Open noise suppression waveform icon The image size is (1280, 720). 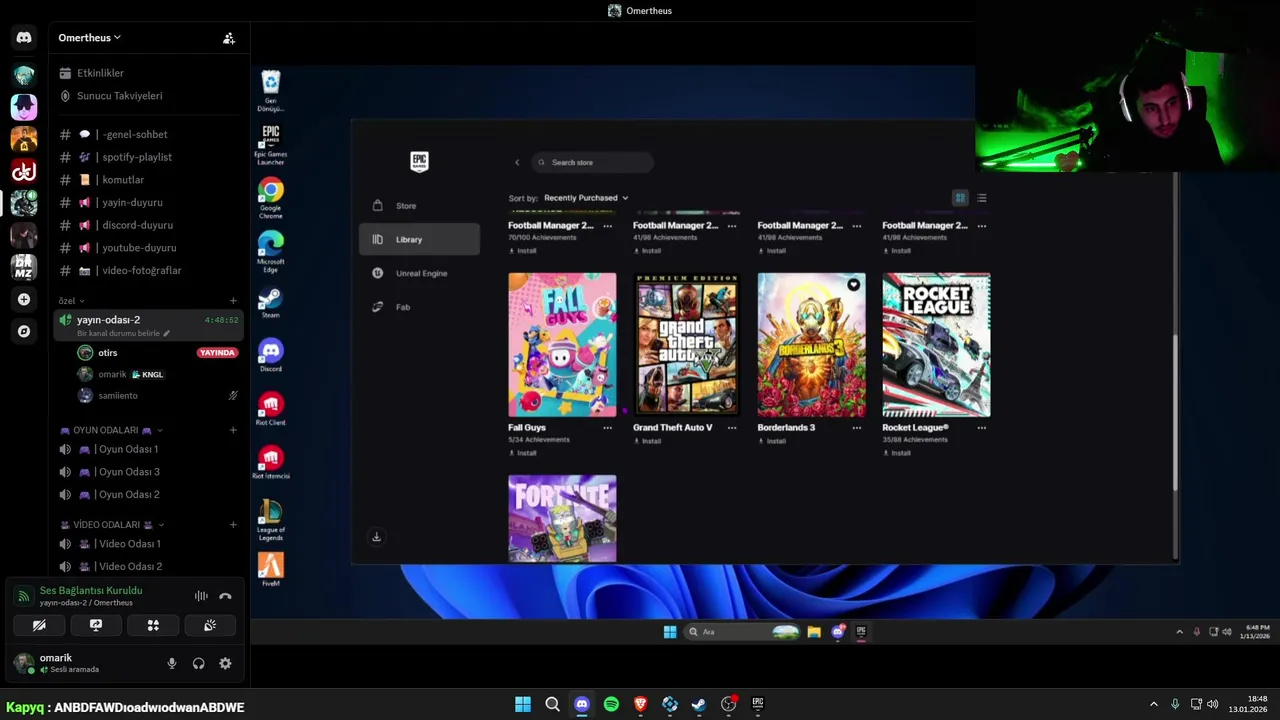(201, 596)
